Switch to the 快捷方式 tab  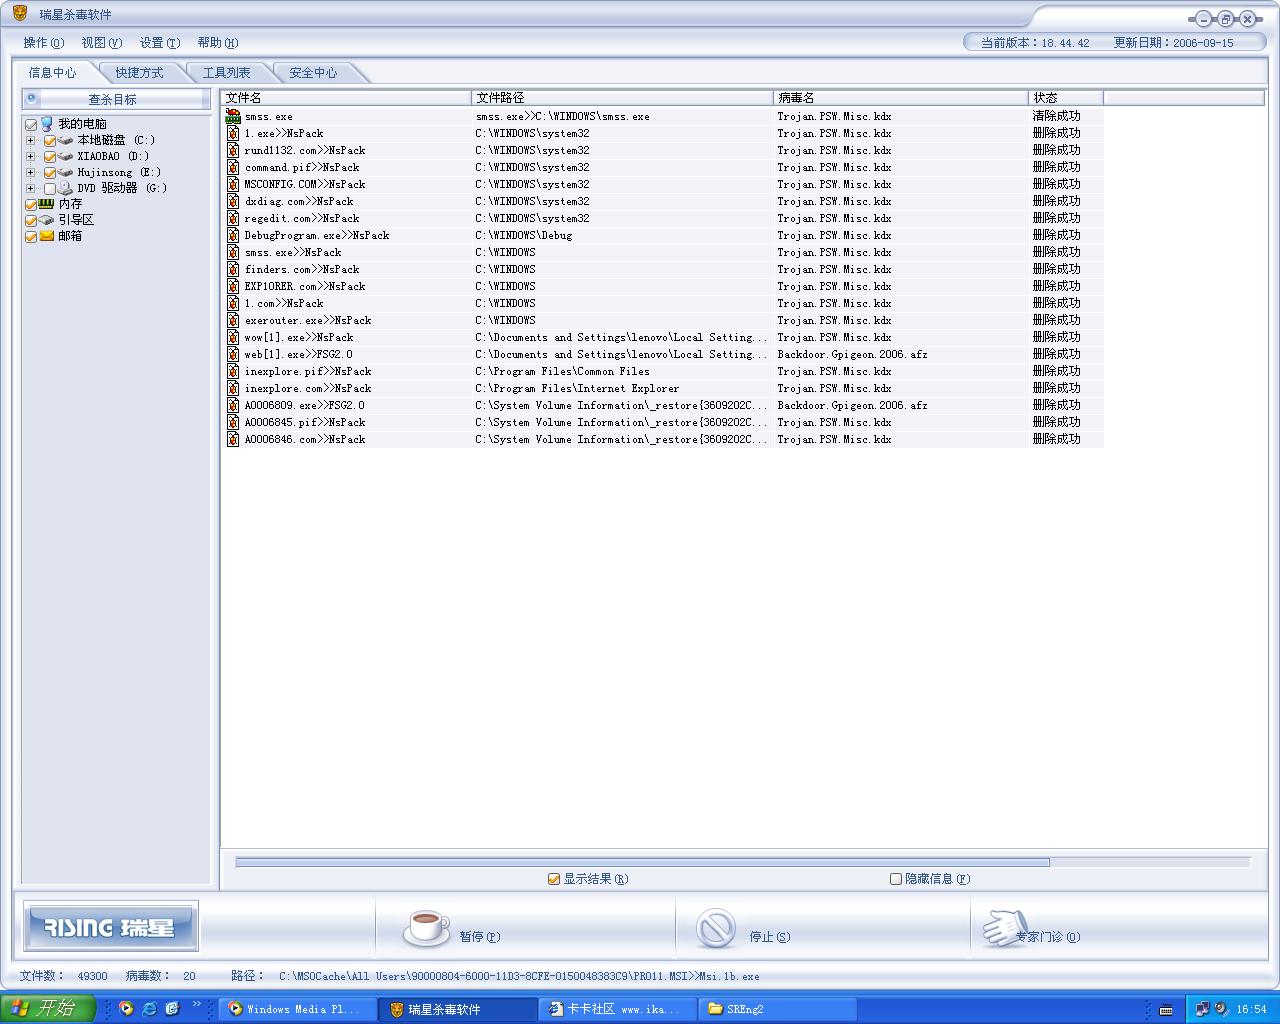(x=139, y=73)
